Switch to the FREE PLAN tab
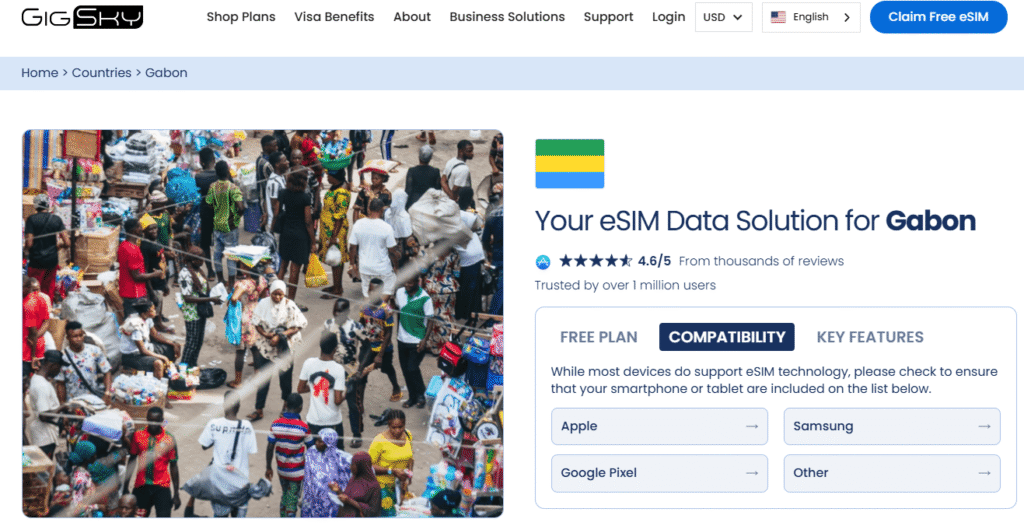 [598, 337]
